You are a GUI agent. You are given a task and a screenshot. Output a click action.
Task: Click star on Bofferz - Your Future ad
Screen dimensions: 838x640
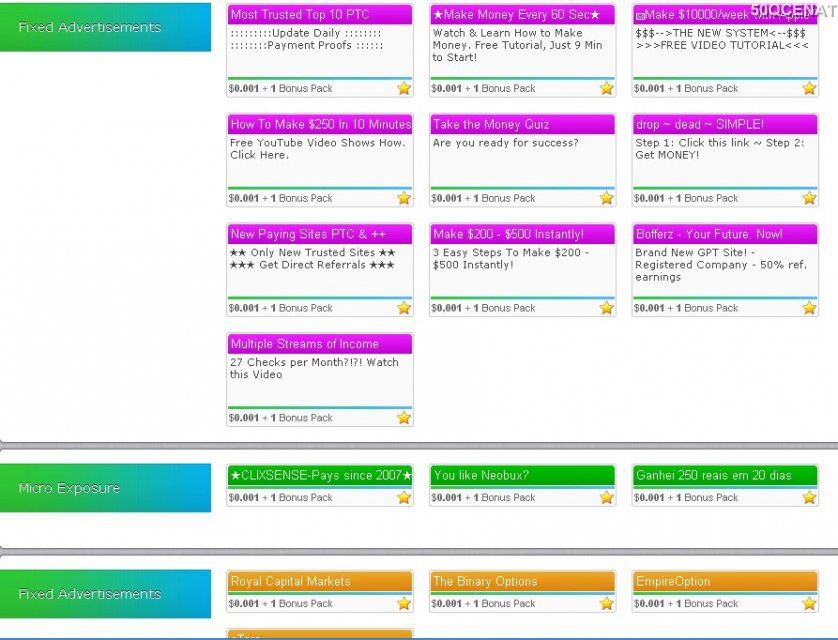(x=809, y=308)
